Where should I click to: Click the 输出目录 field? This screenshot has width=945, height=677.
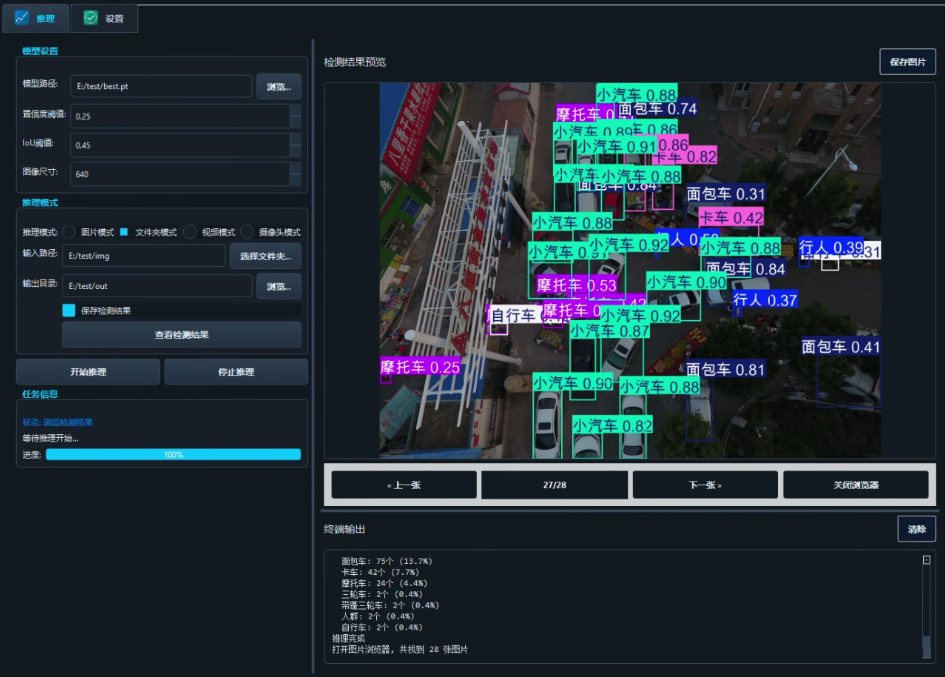[157, 286]
